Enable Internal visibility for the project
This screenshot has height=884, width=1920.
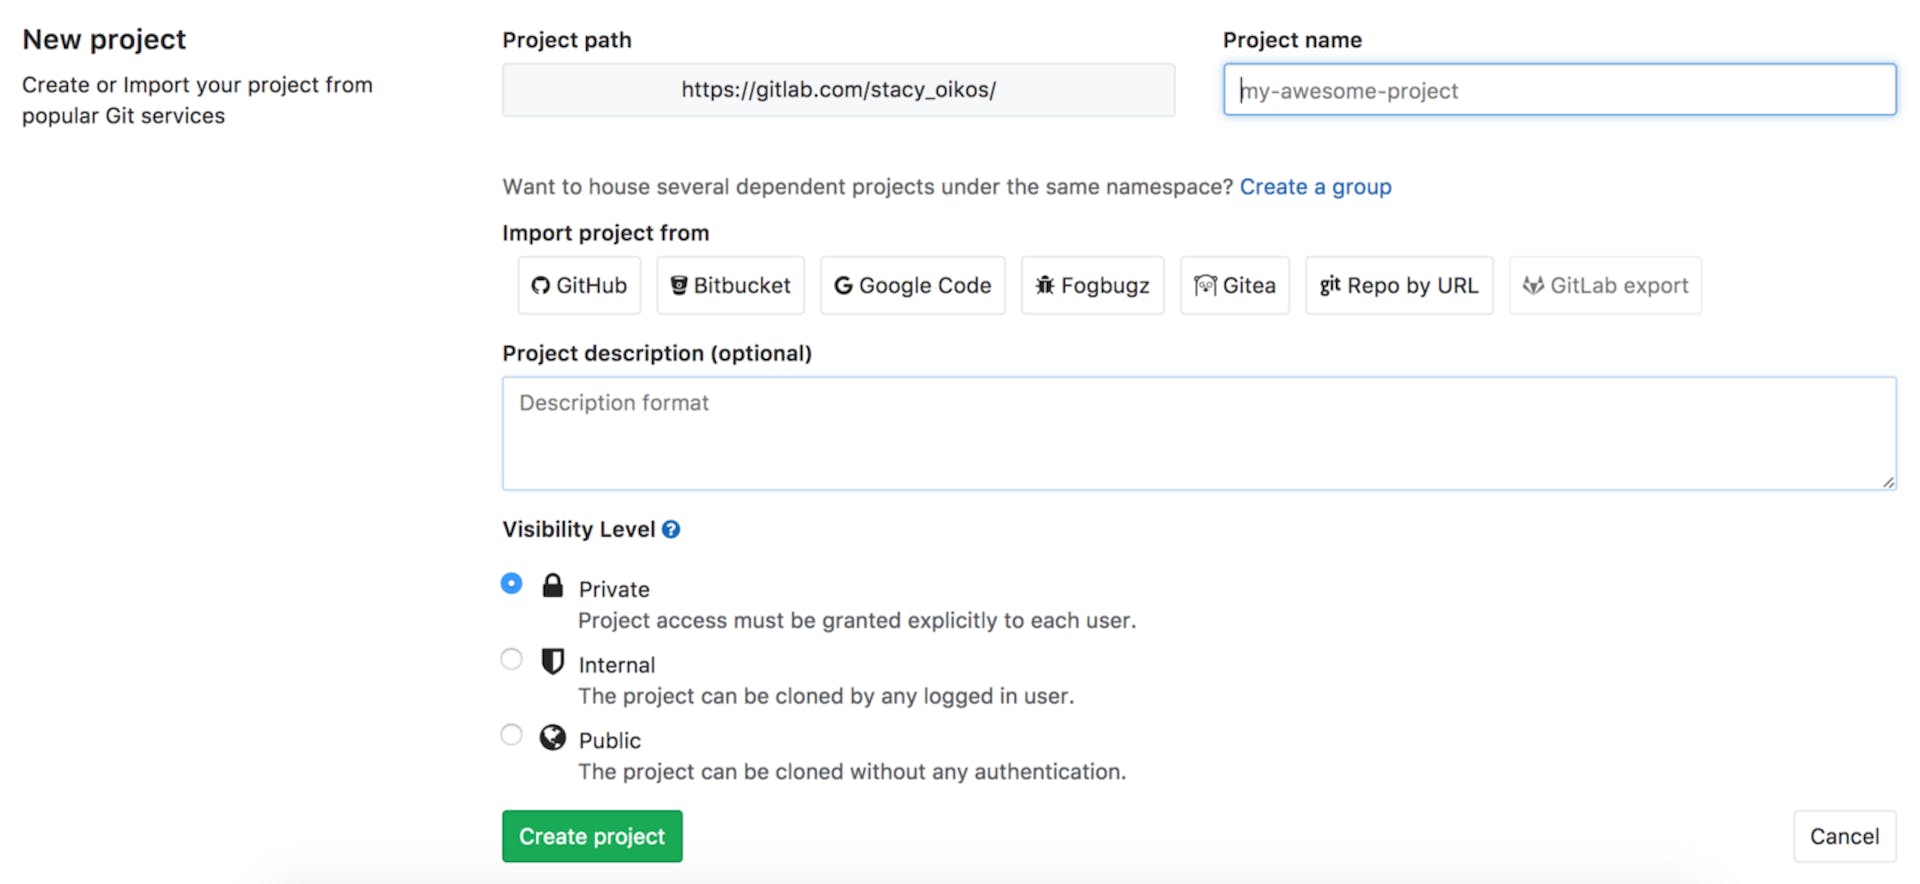pos(511,659)
